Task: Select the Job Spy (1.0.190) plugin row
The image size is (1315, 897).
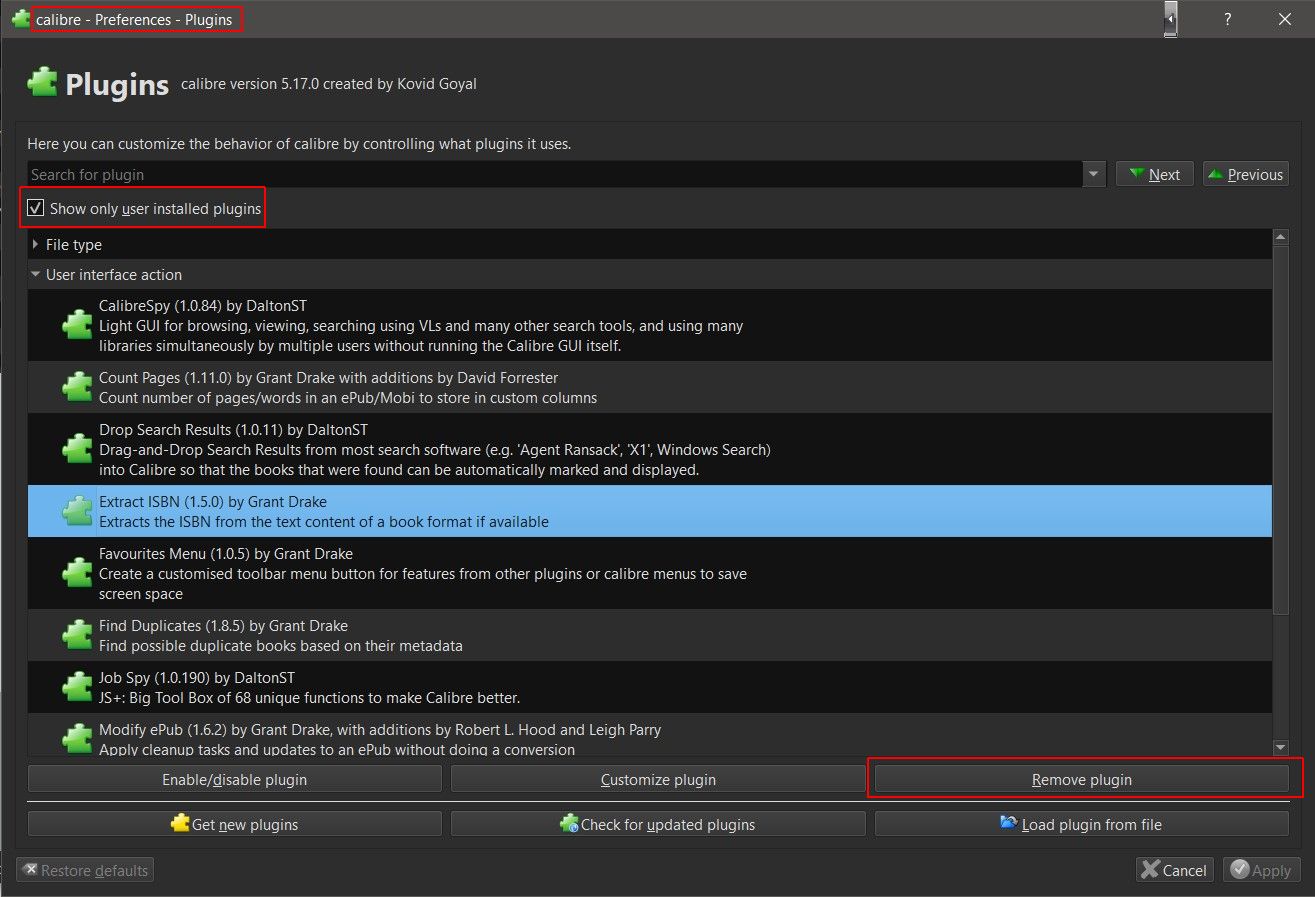Action: [650, 687]
